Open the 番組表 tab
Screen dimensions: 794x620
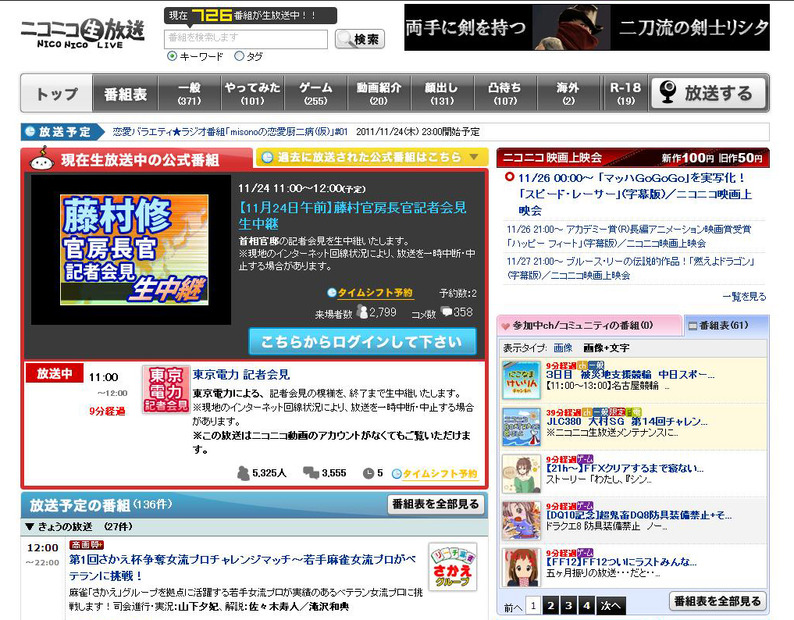[x=126, y=93]
